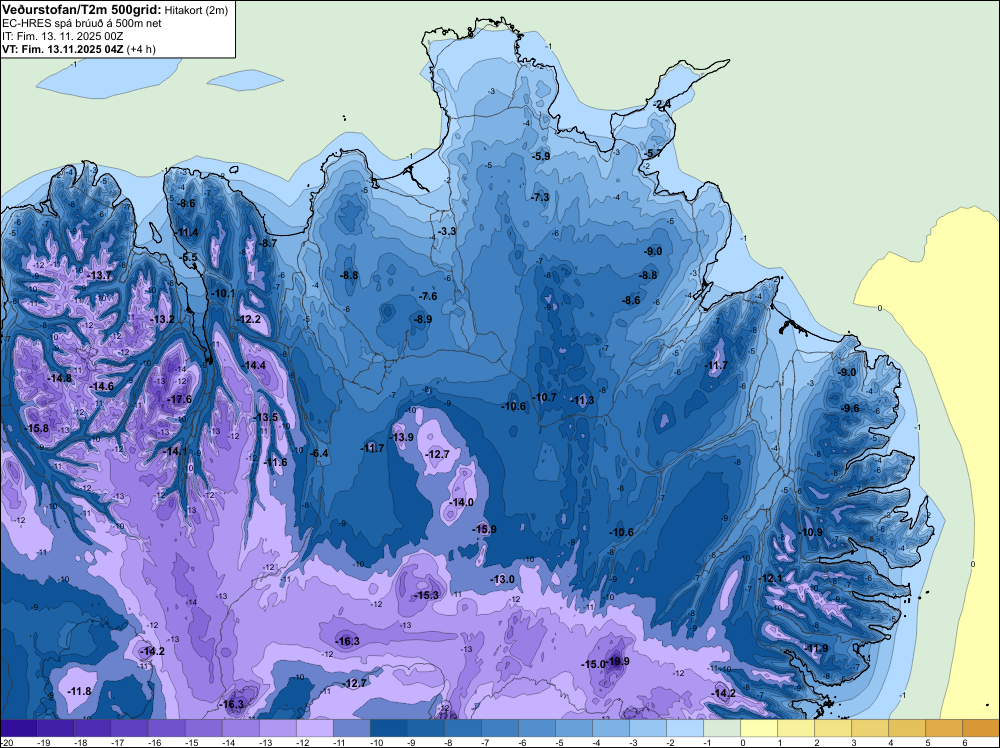
Task: Click legend swatch between -6 and -5
Action: click(x=536, y=729)
